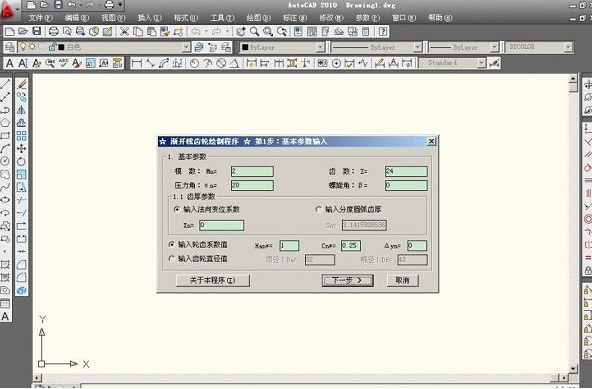Select the Rotate modify tool
592x389 pixels.
[22, 161]
